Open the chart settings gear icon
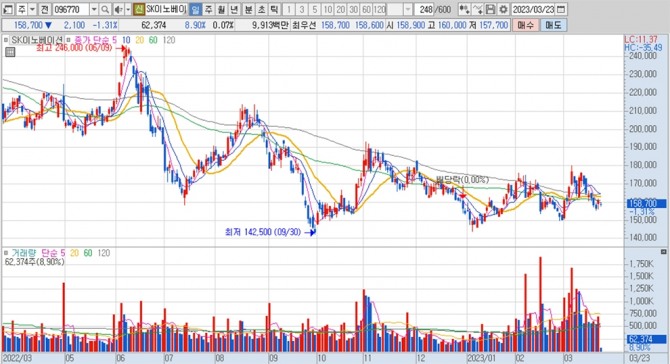670x364 pixels. pyautogui.click(x=504, y=9)
